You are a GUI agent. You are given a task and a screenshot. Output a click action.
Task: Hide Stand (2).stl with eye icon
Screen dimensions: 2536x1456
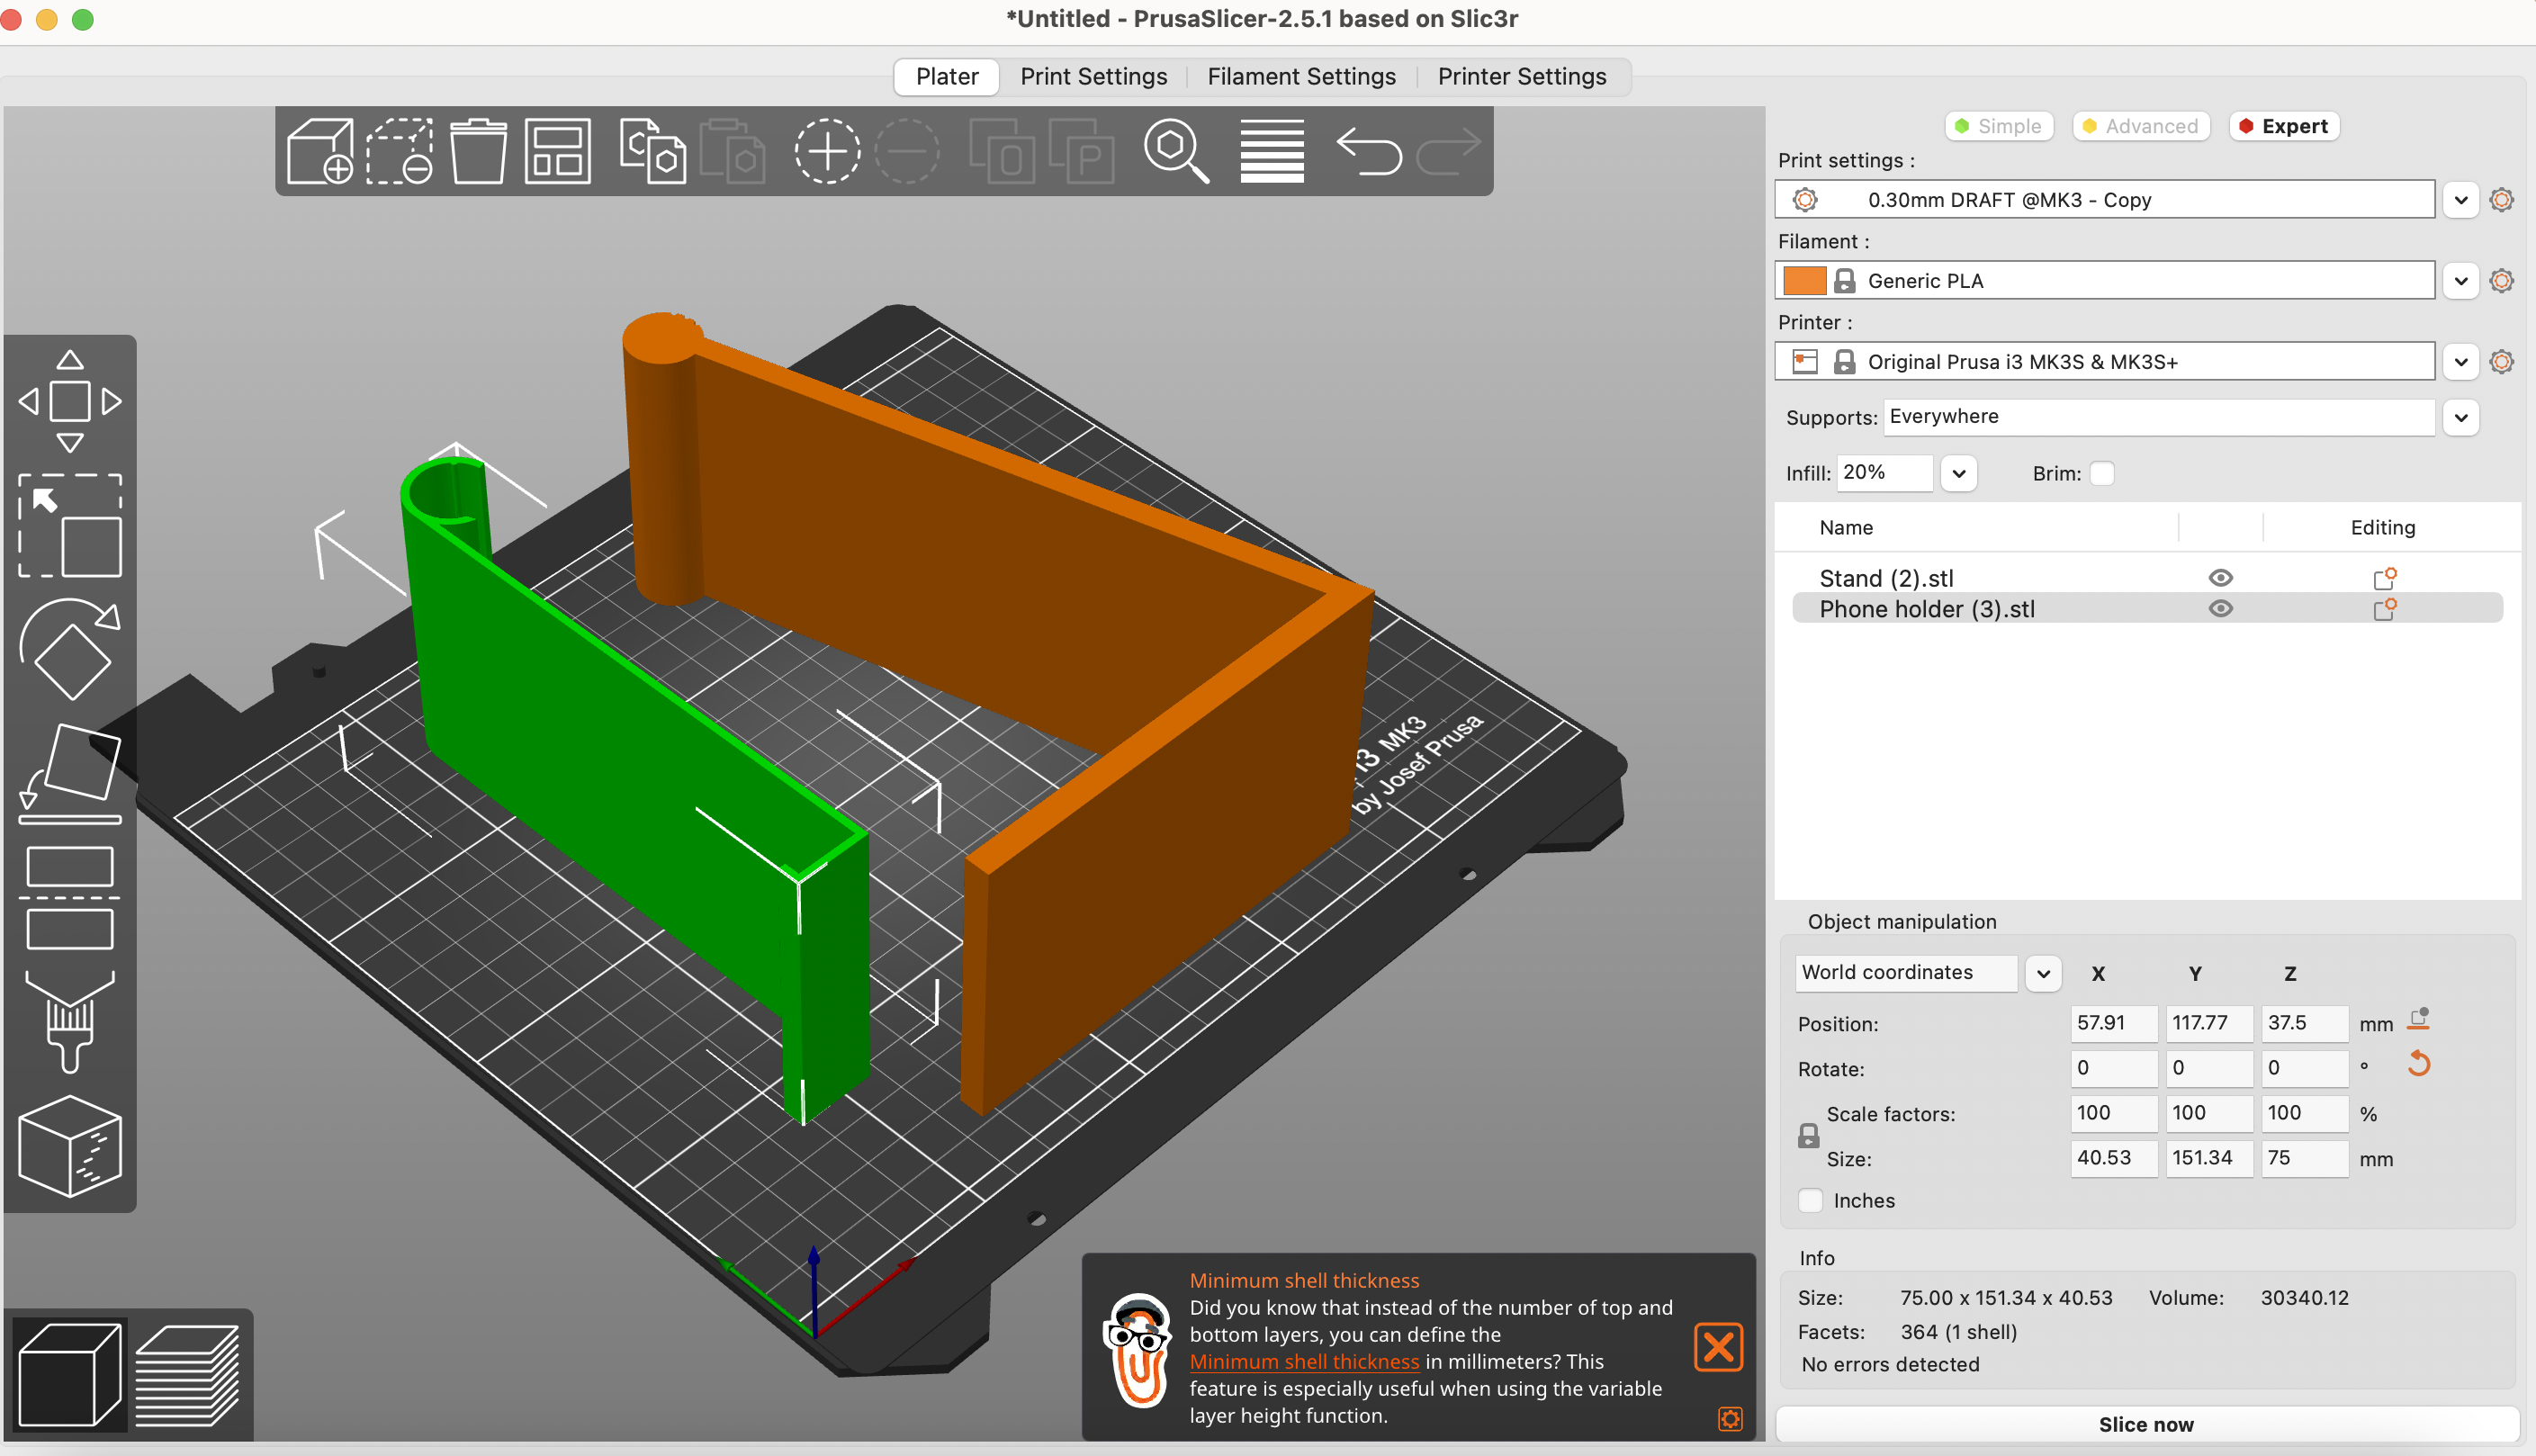coord(2220,578)
